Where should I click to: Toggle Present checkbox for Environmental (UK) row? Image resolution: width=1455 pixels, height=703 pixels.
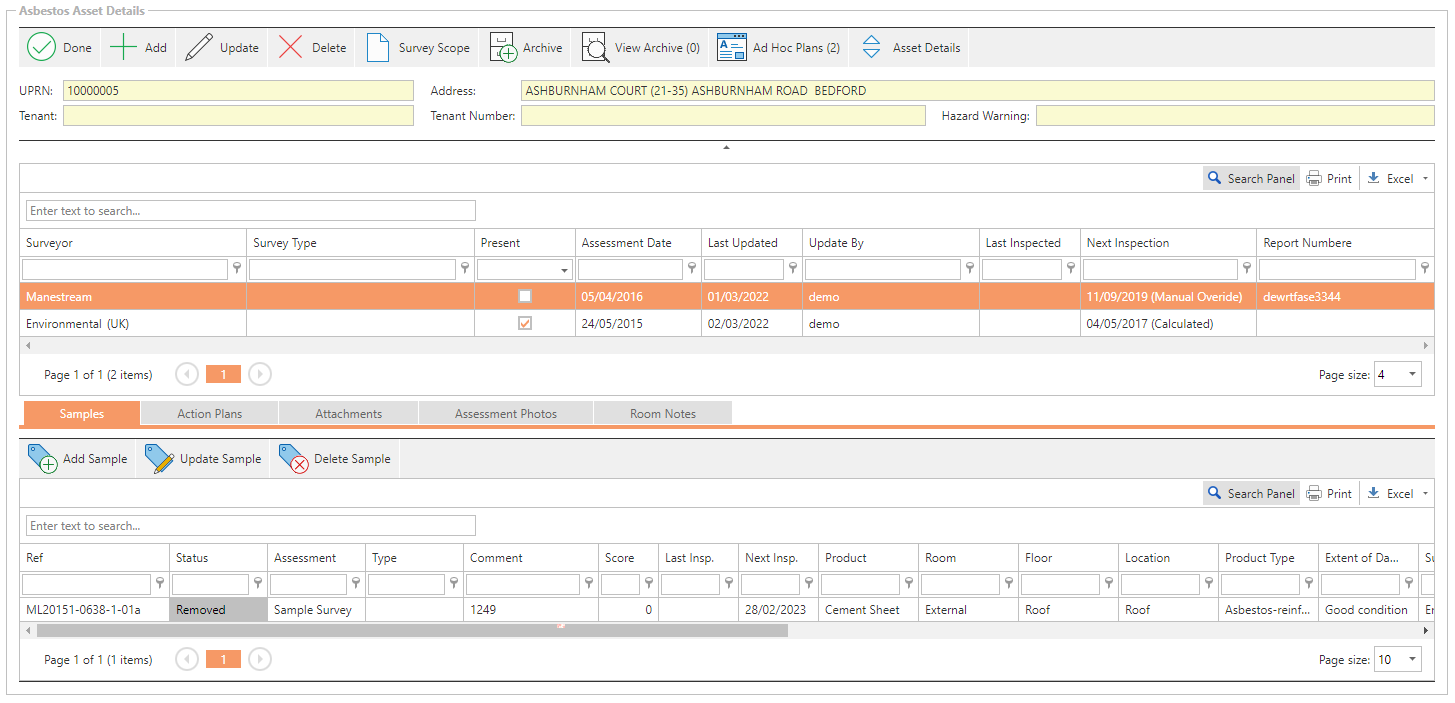(525, 324)
